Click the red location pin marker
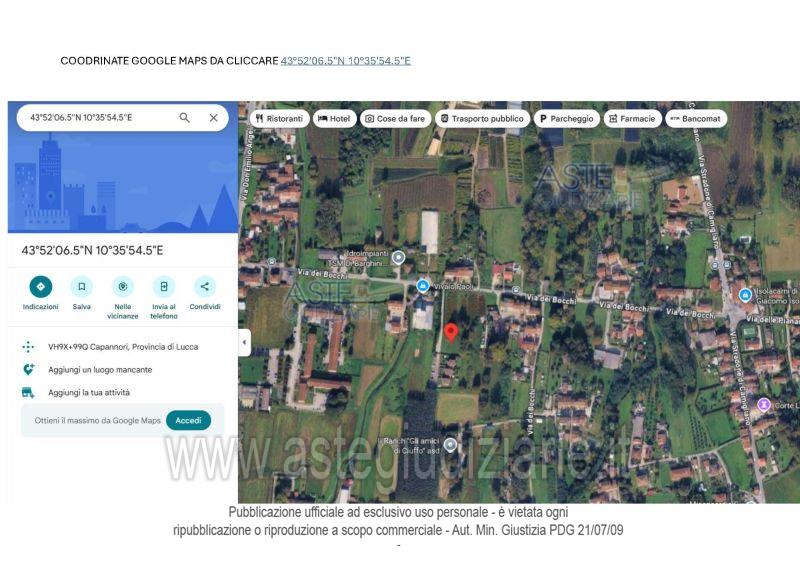Screen dimensions: 800x566 pos(451,332)
